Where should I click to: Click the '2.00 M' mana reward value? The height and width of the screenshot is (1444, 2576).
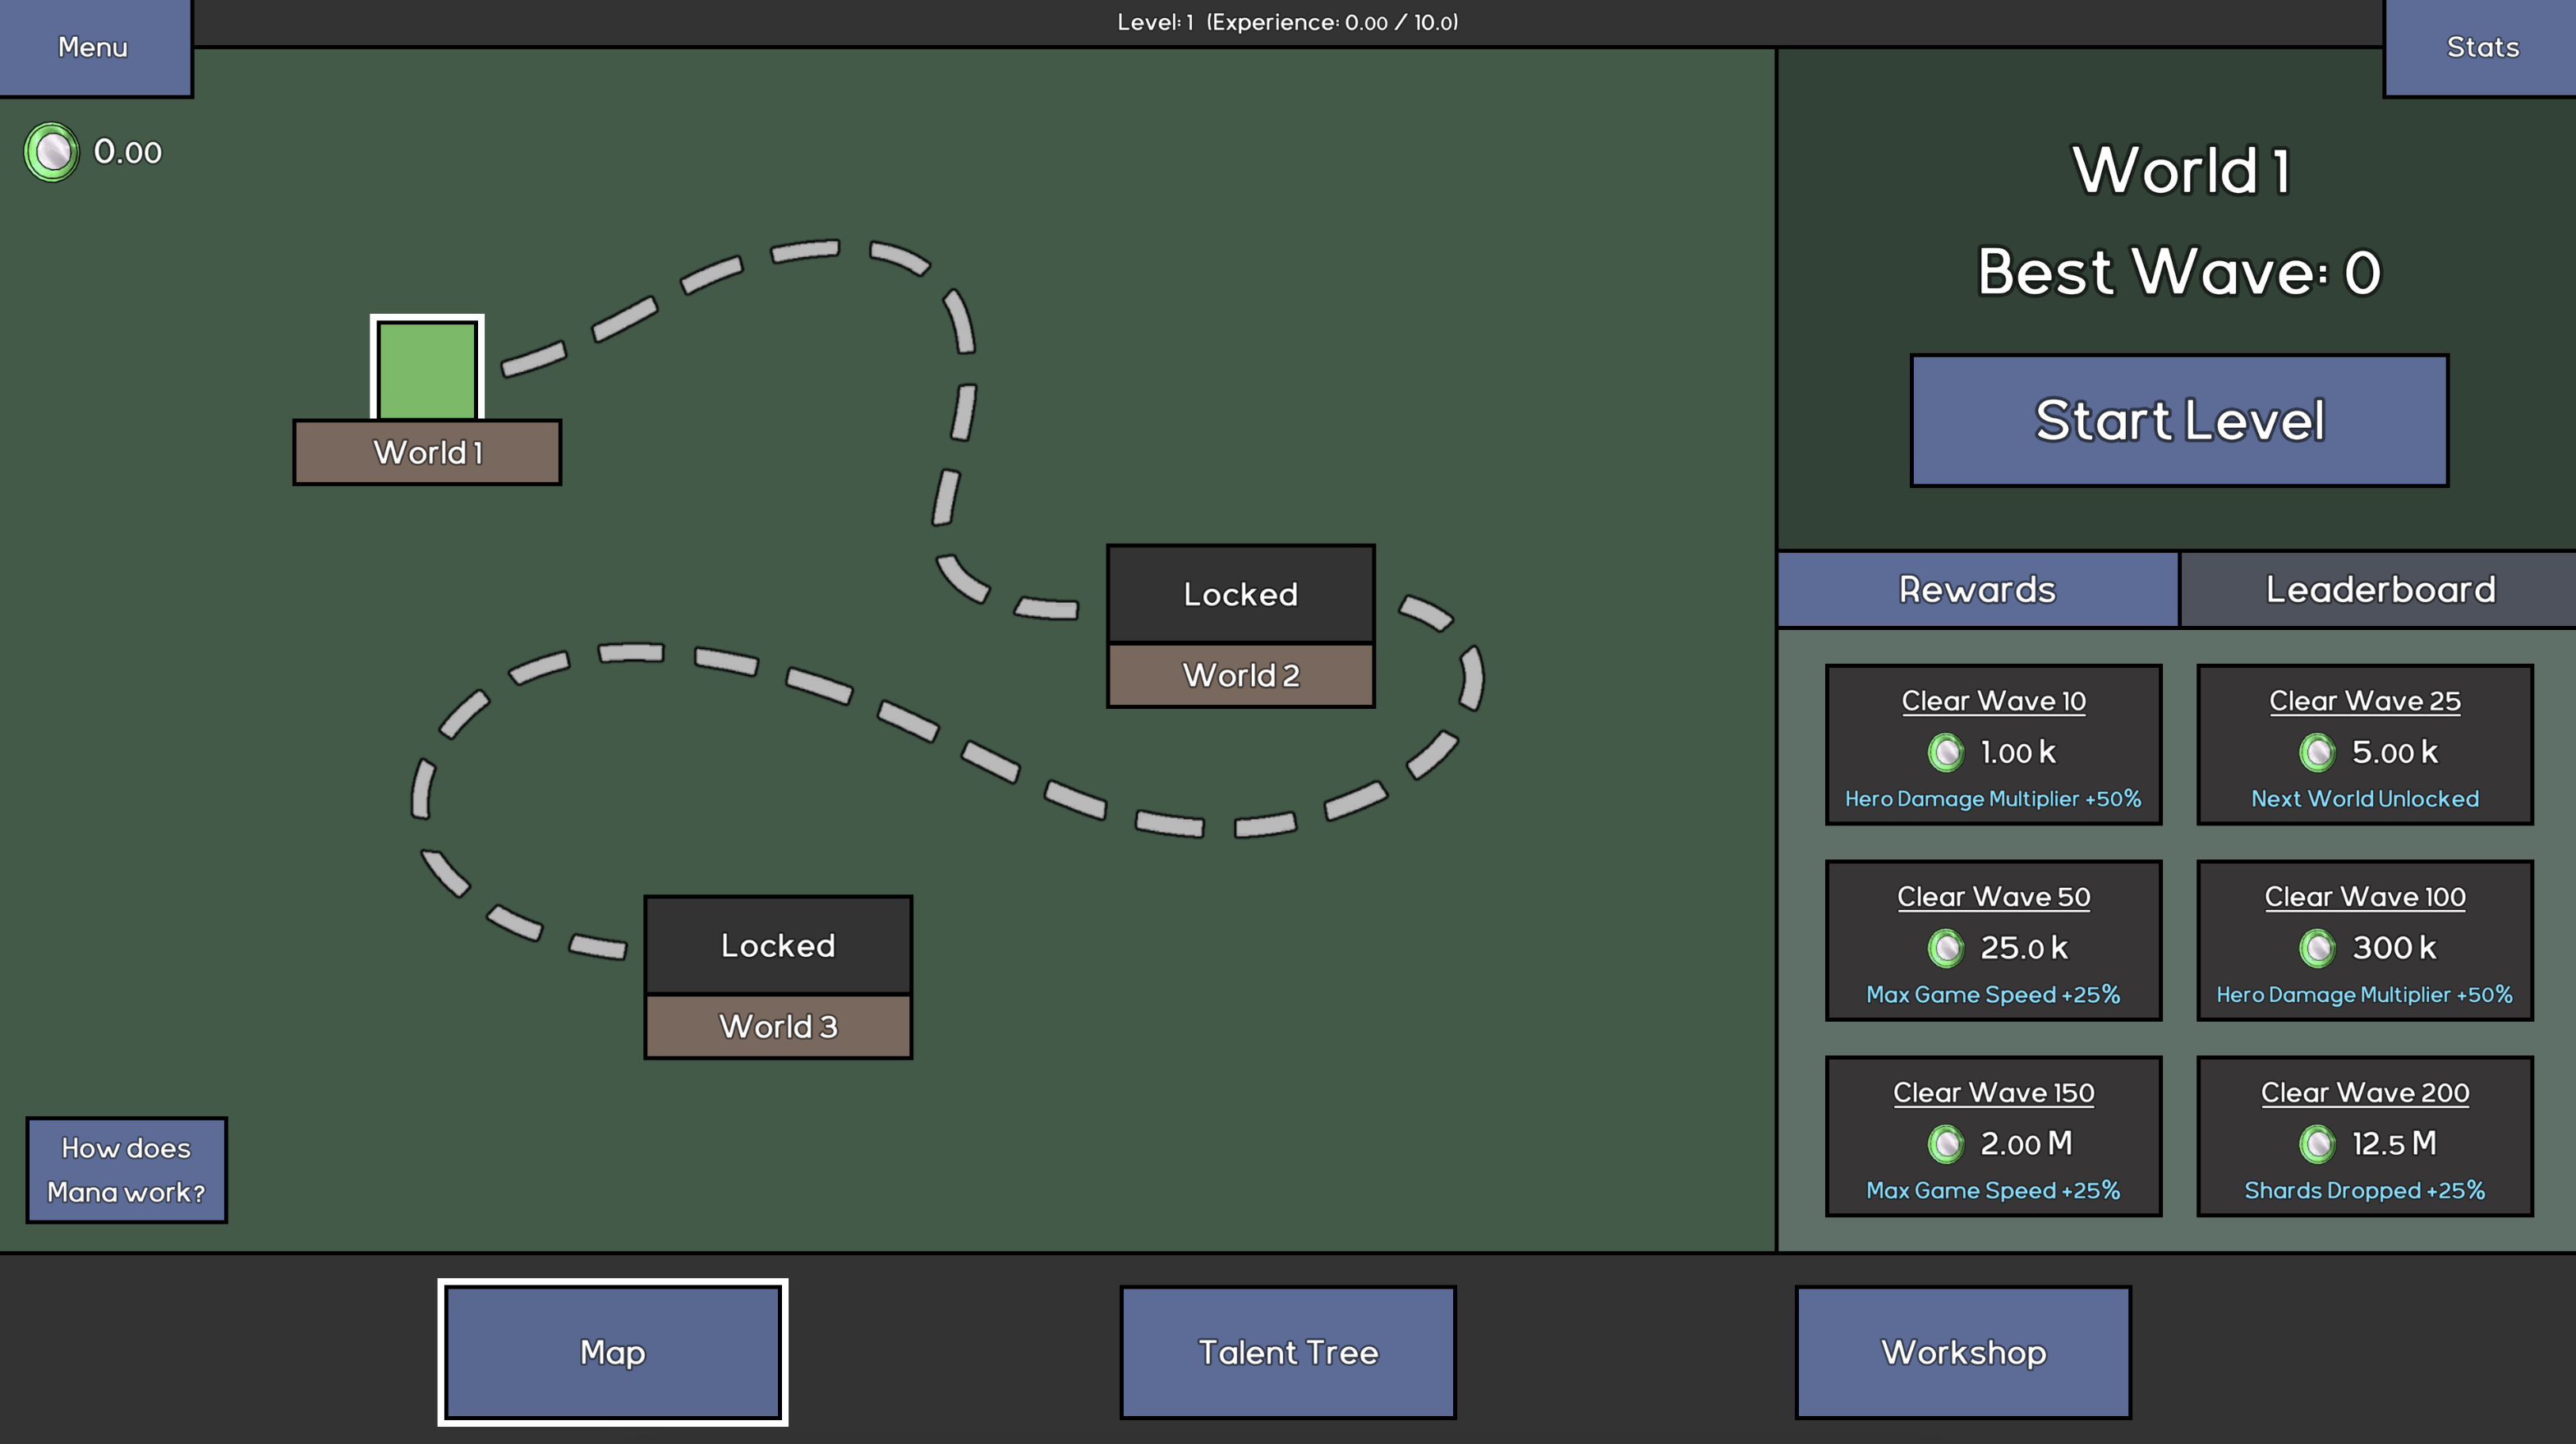click(2026, 1144)
